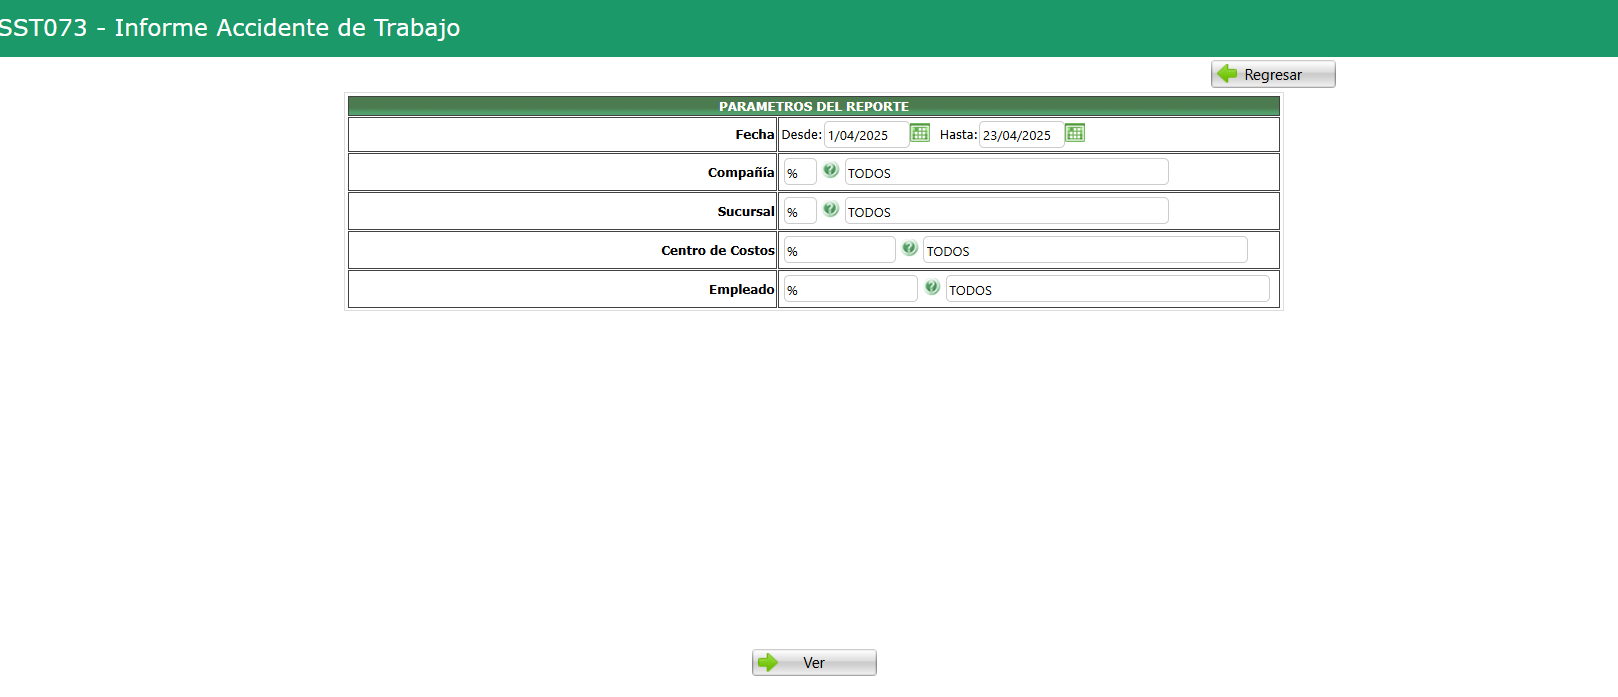This screenshot has height=697, width=1618.
Task: Click the Compañía label
Action: (741, 173)
